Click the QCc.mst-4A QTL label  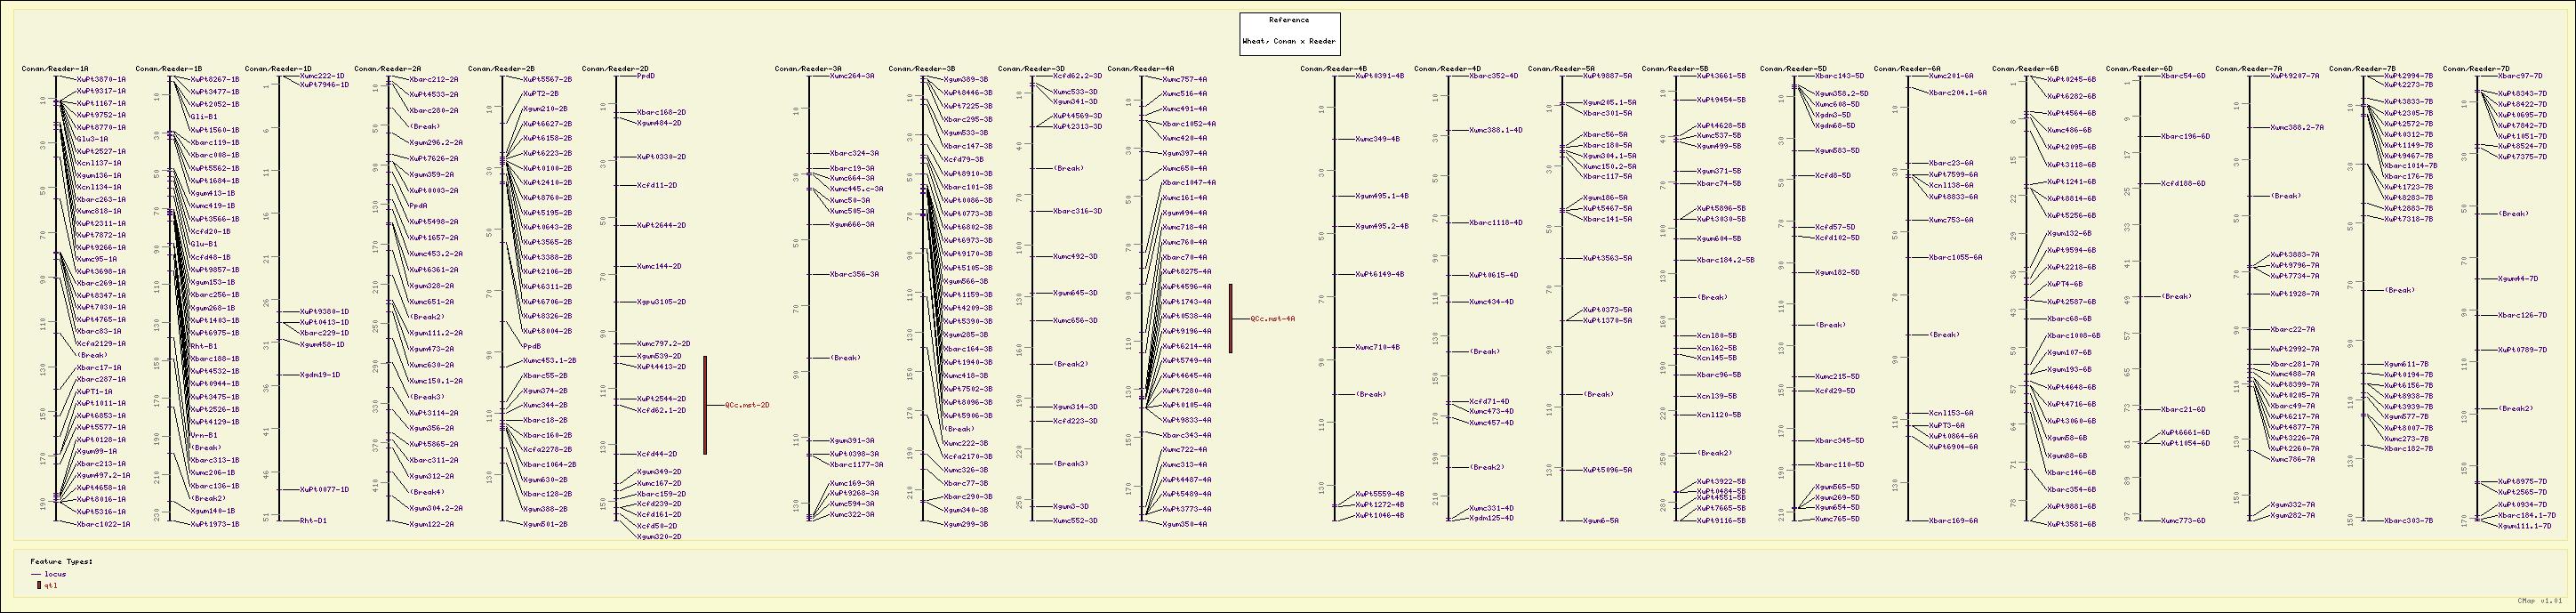[x=1272, y=319]
